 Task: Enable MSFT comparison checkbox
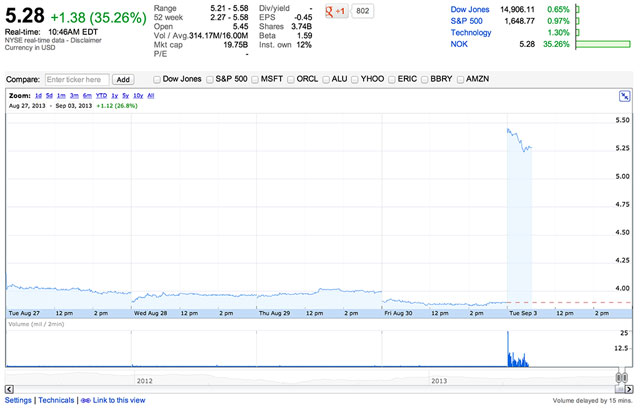tap(255, 80)
